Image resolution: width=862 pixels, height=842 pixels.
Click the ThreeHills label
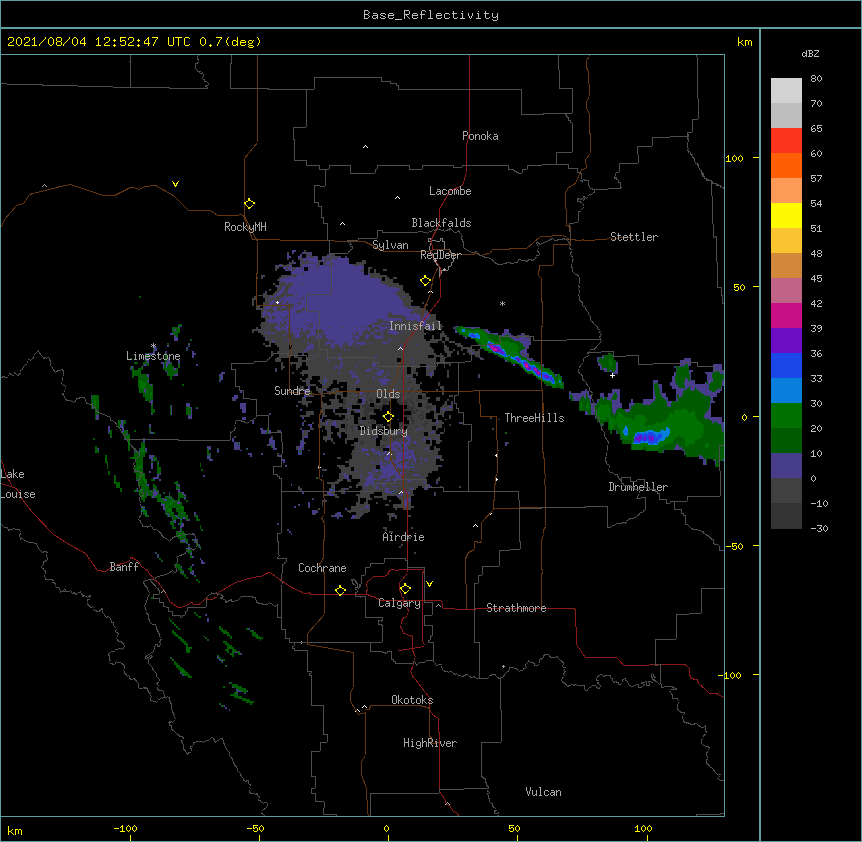534,418
